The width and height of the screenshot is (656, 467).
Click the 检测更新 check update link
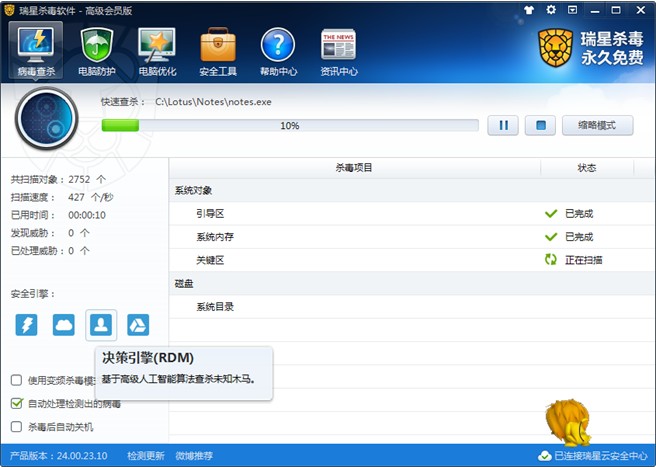(x=145, y=456)
